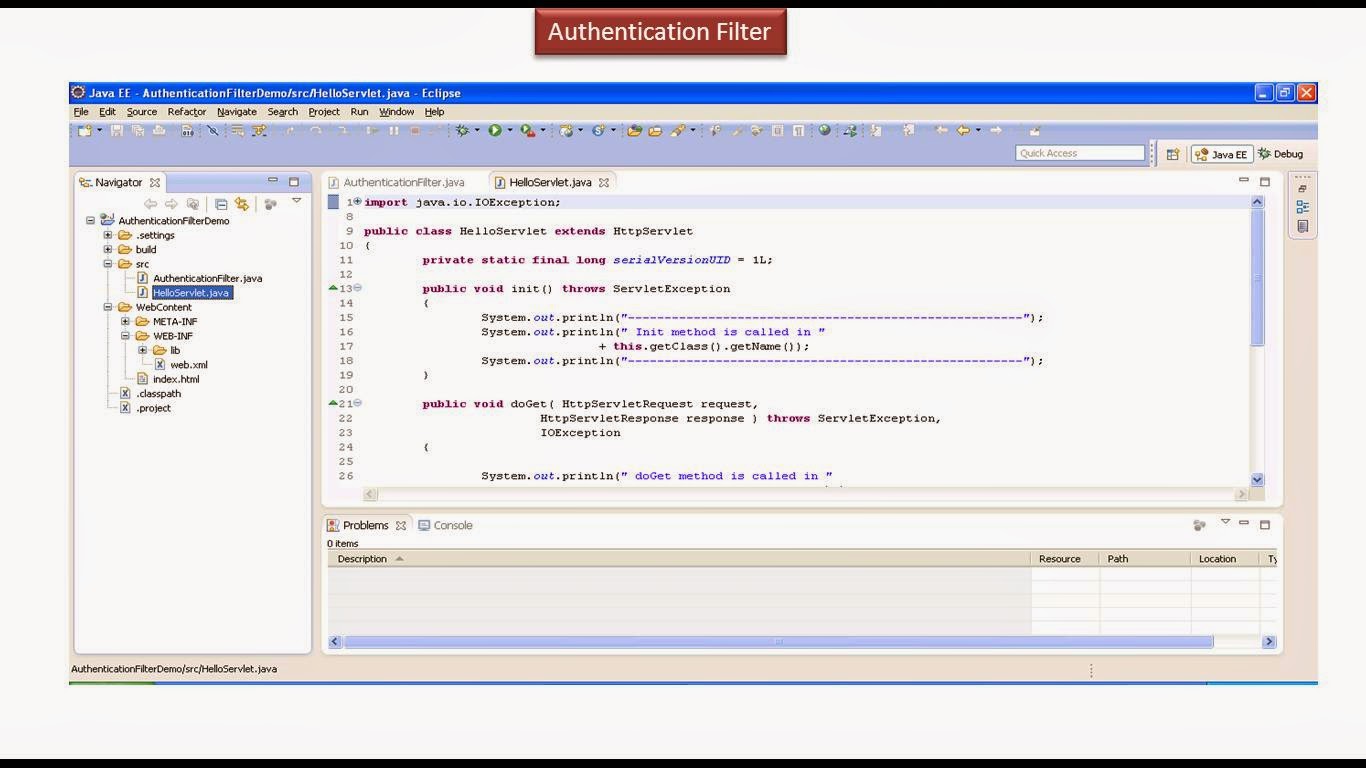Open the Source menu
This screenshot has height=768, width=1366.
click(141, 111)
